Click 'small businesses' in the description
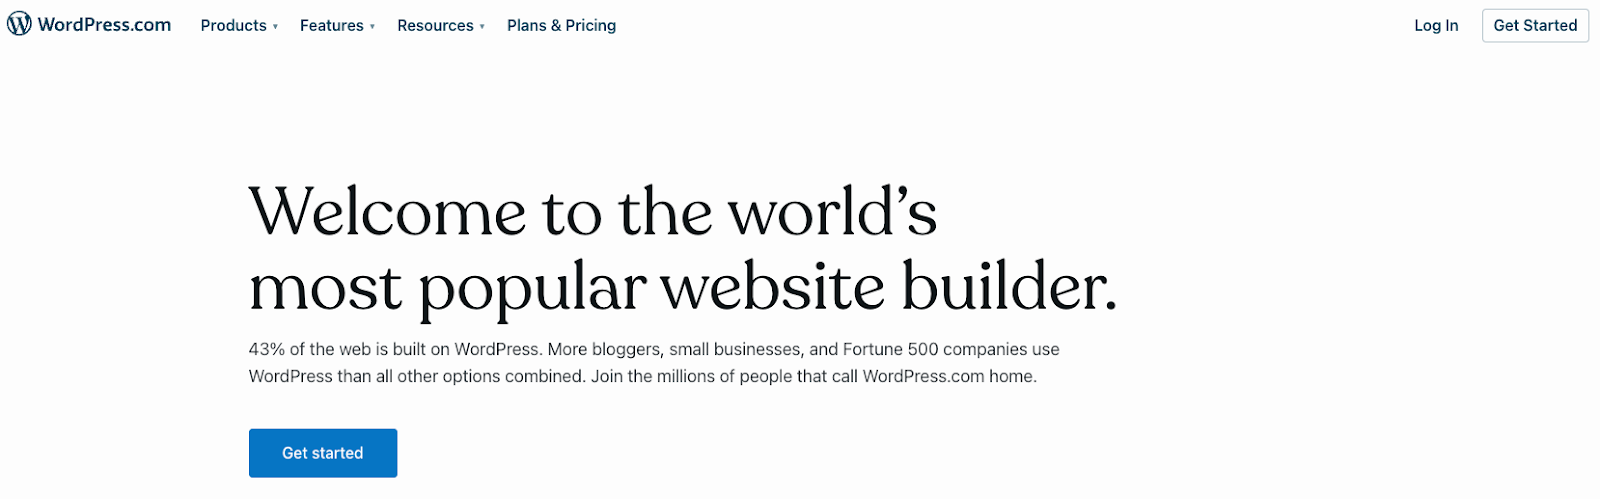1600x499 pixels. [x=735, y=349]
